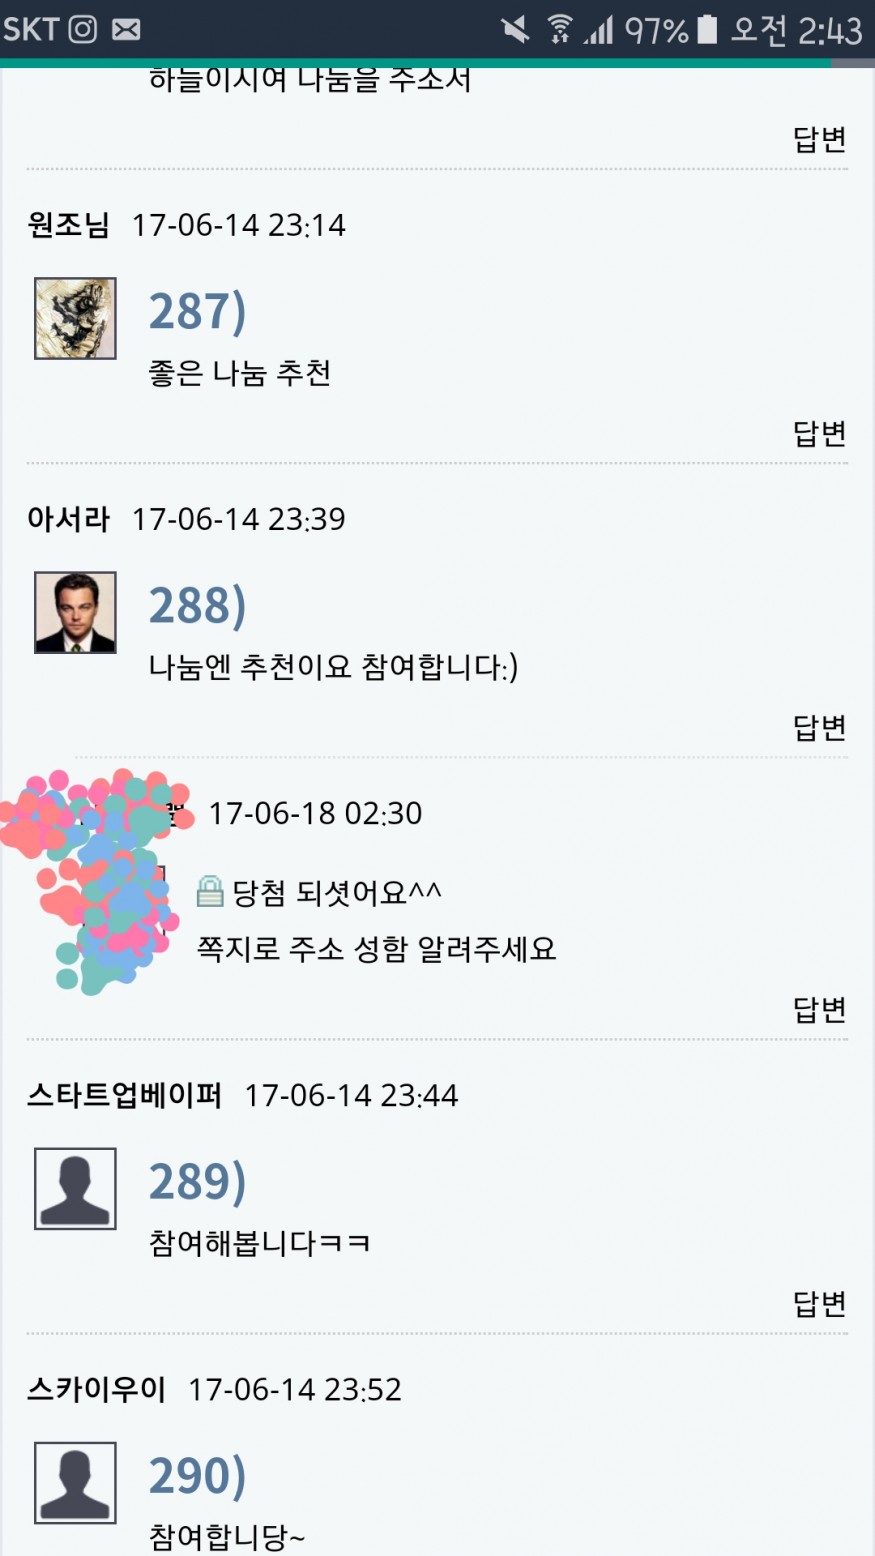Reply with 답변 under the 좋은 나눔 추천 comment

819,433
